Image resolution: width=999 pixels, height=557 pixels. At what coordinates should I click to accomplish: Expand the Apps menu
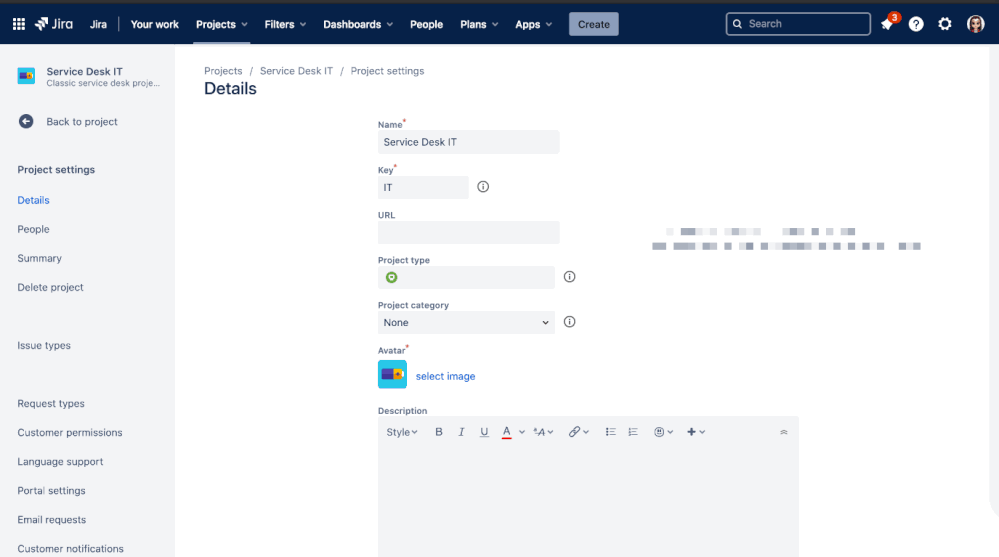[533, 24]
